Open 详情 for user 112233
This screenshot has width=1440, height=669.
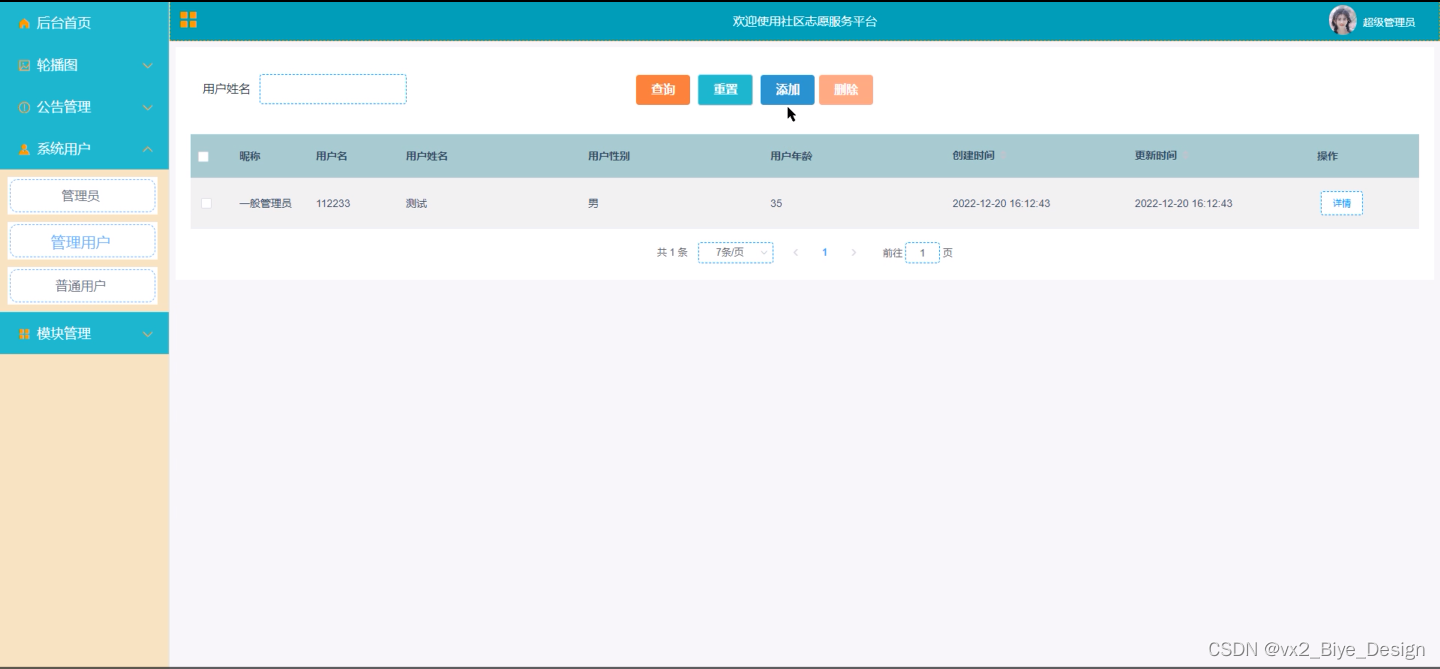pyautogui.click(x=1341, y=203)
